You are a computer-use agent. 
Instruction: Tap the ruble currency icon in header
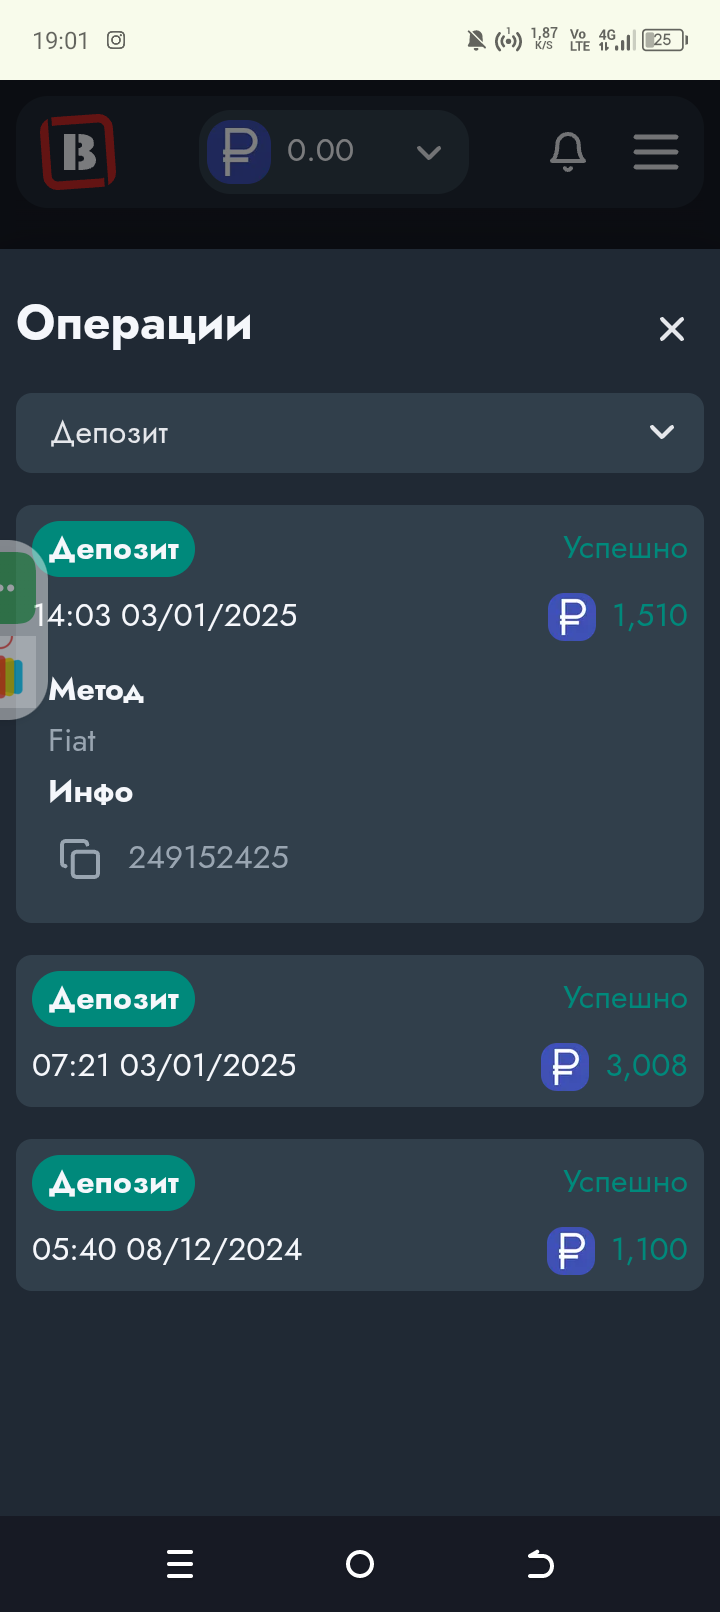point(239,152)
